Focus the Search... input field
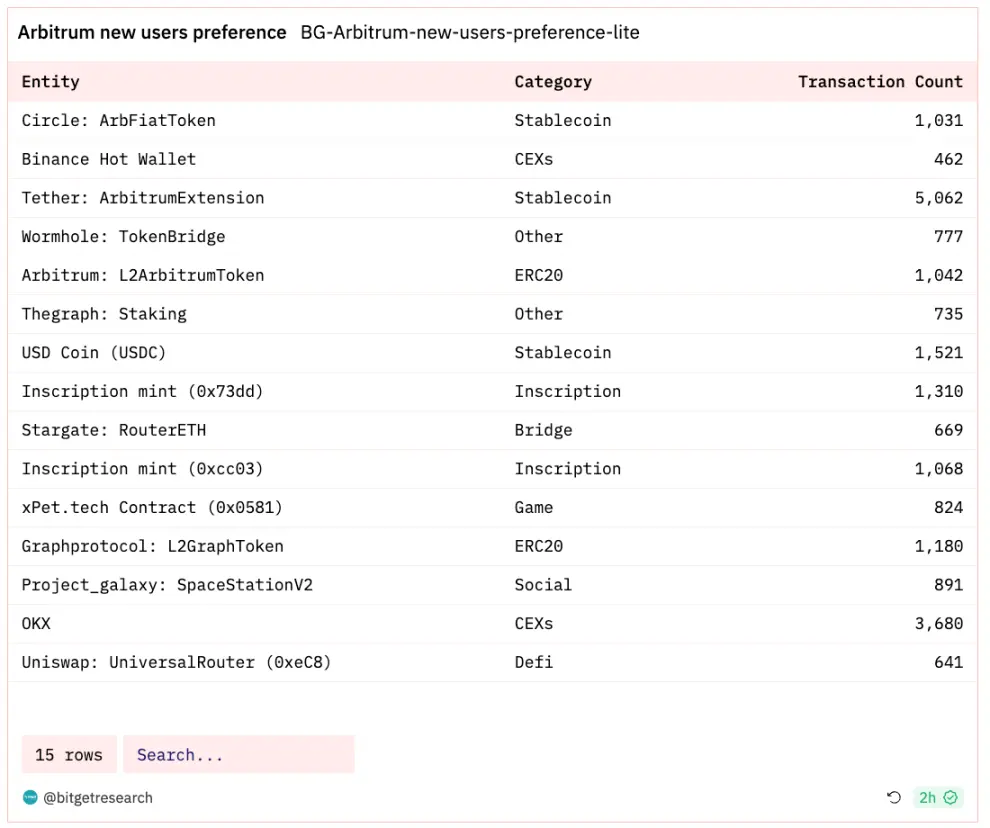The width and height of the screenshot is (990, 828). [238, 755]
